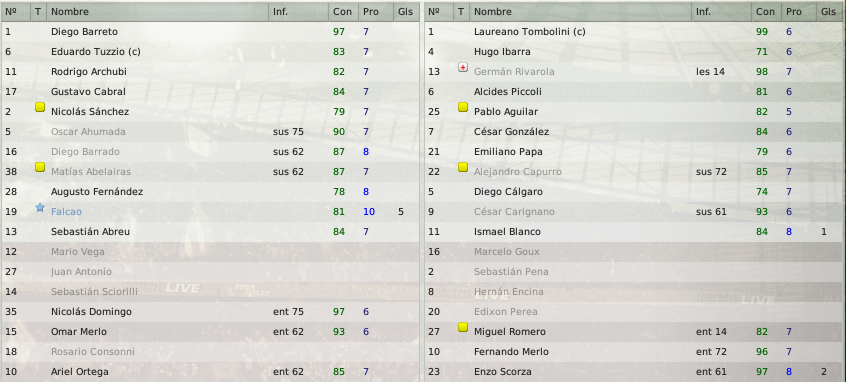Click Ariel Ortega in the left list
The width and height of the screenshot is (846, 382).
coord(80,371)
